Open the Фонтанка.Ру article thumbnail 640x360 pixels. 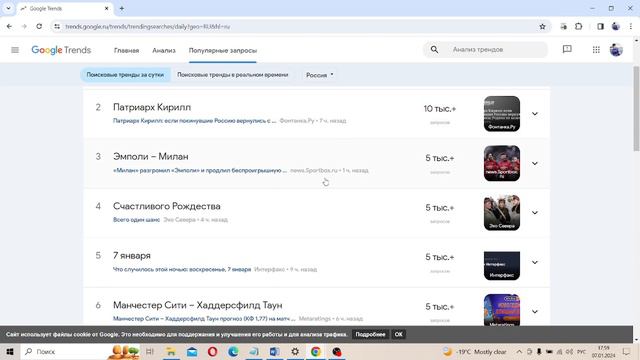coord(502,114)
